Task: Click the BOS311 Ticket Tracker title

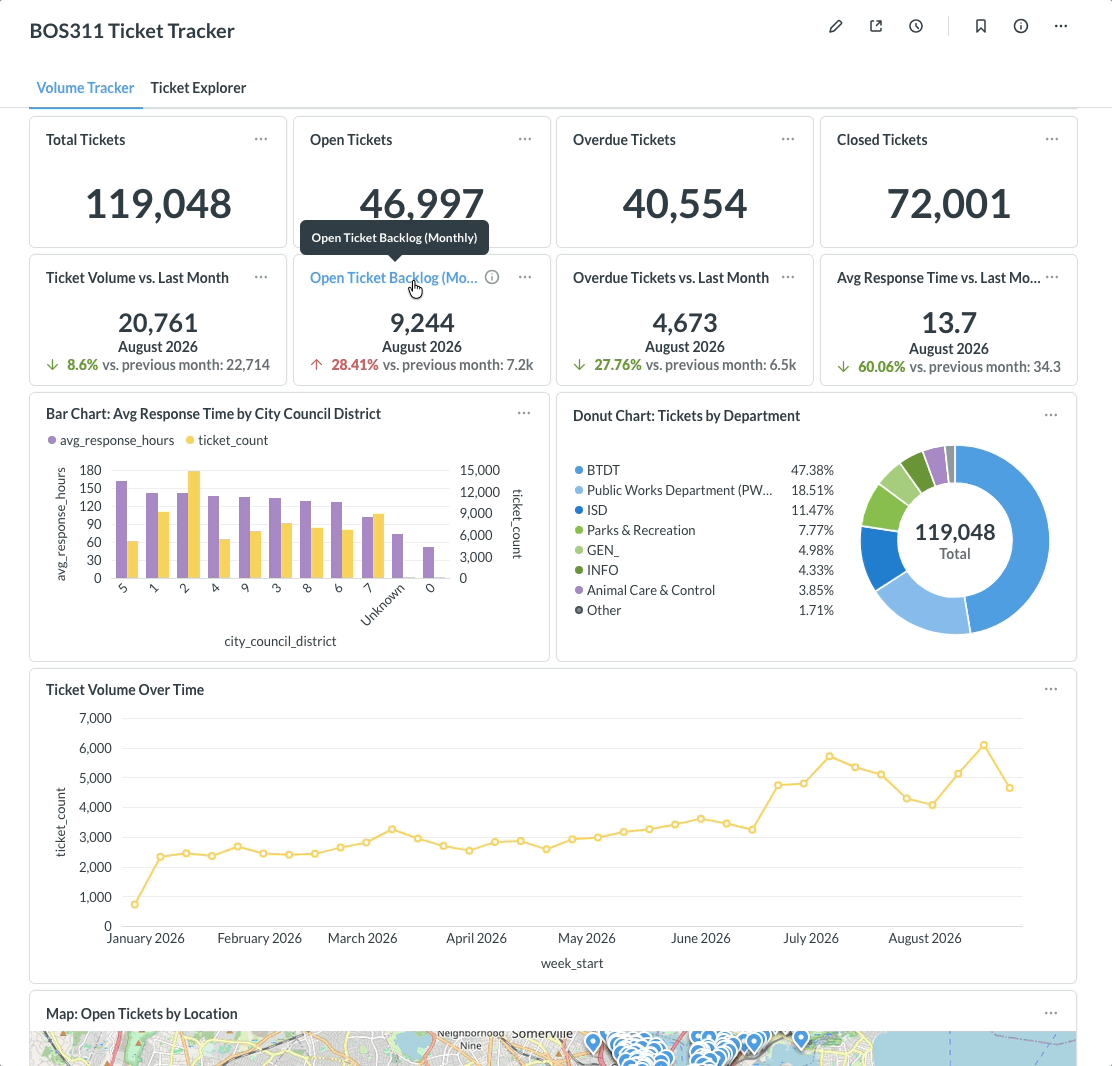Action: click(132, 31)
